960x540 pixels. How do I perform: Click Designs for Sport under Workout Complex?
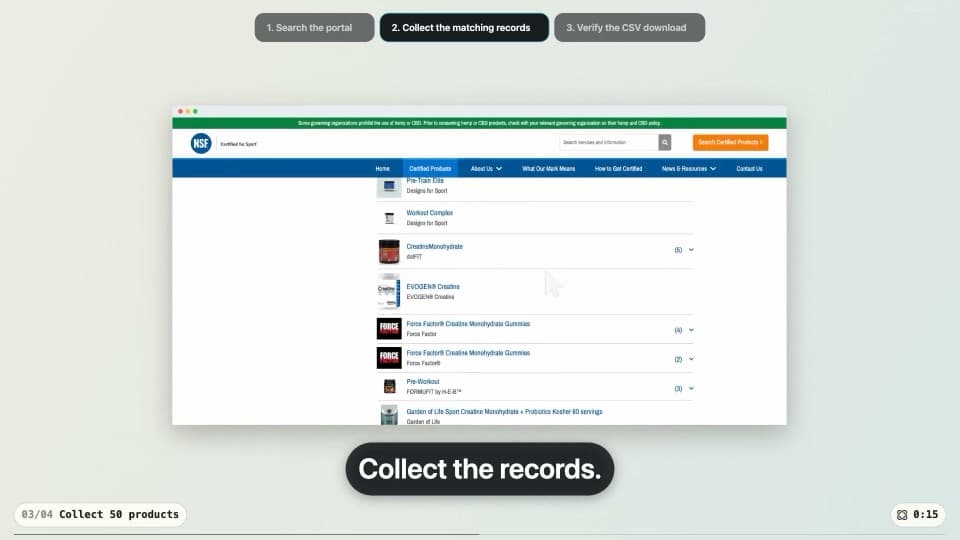pos(427,223)
